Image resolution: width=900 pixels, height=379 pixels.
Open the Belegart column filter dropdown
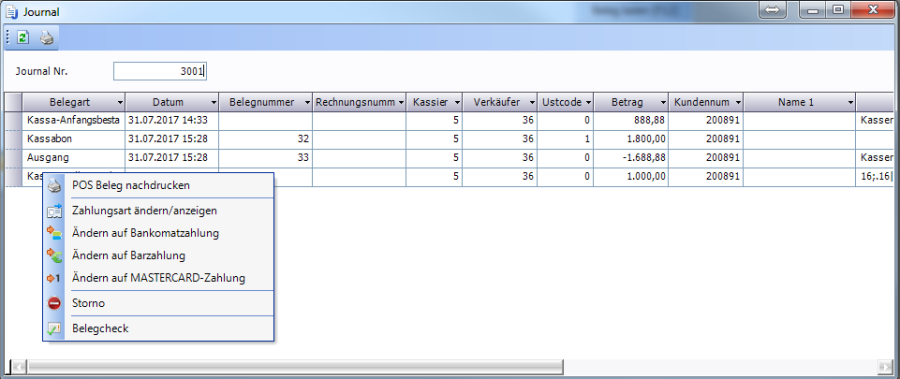tap(120, 102)
